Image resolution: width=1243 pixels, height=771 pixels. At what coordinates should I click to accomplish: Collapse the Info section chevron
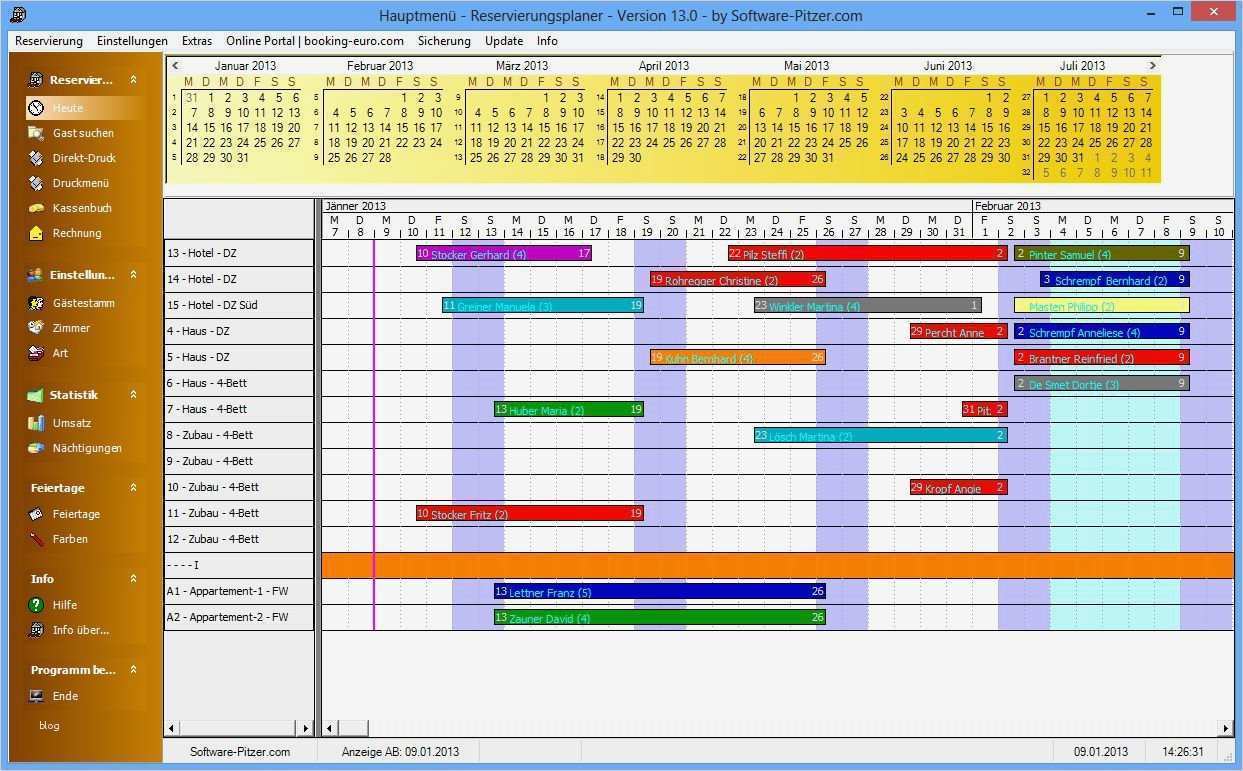pyautogui.click(x=133, y=578)
